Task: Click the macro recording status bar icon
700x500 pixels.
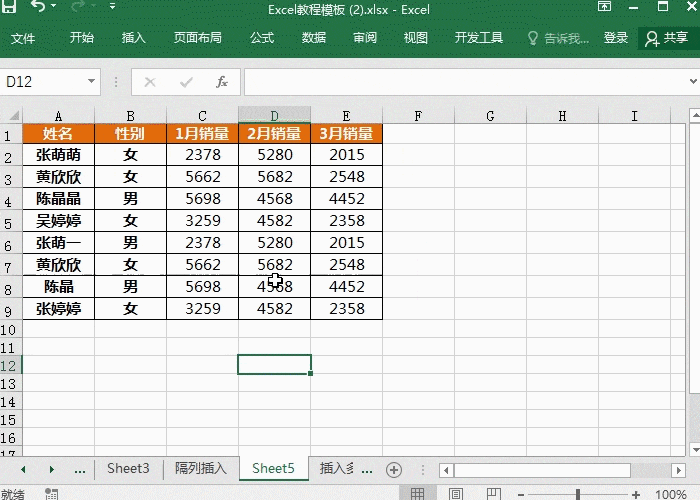Action: tap(51, 494)
